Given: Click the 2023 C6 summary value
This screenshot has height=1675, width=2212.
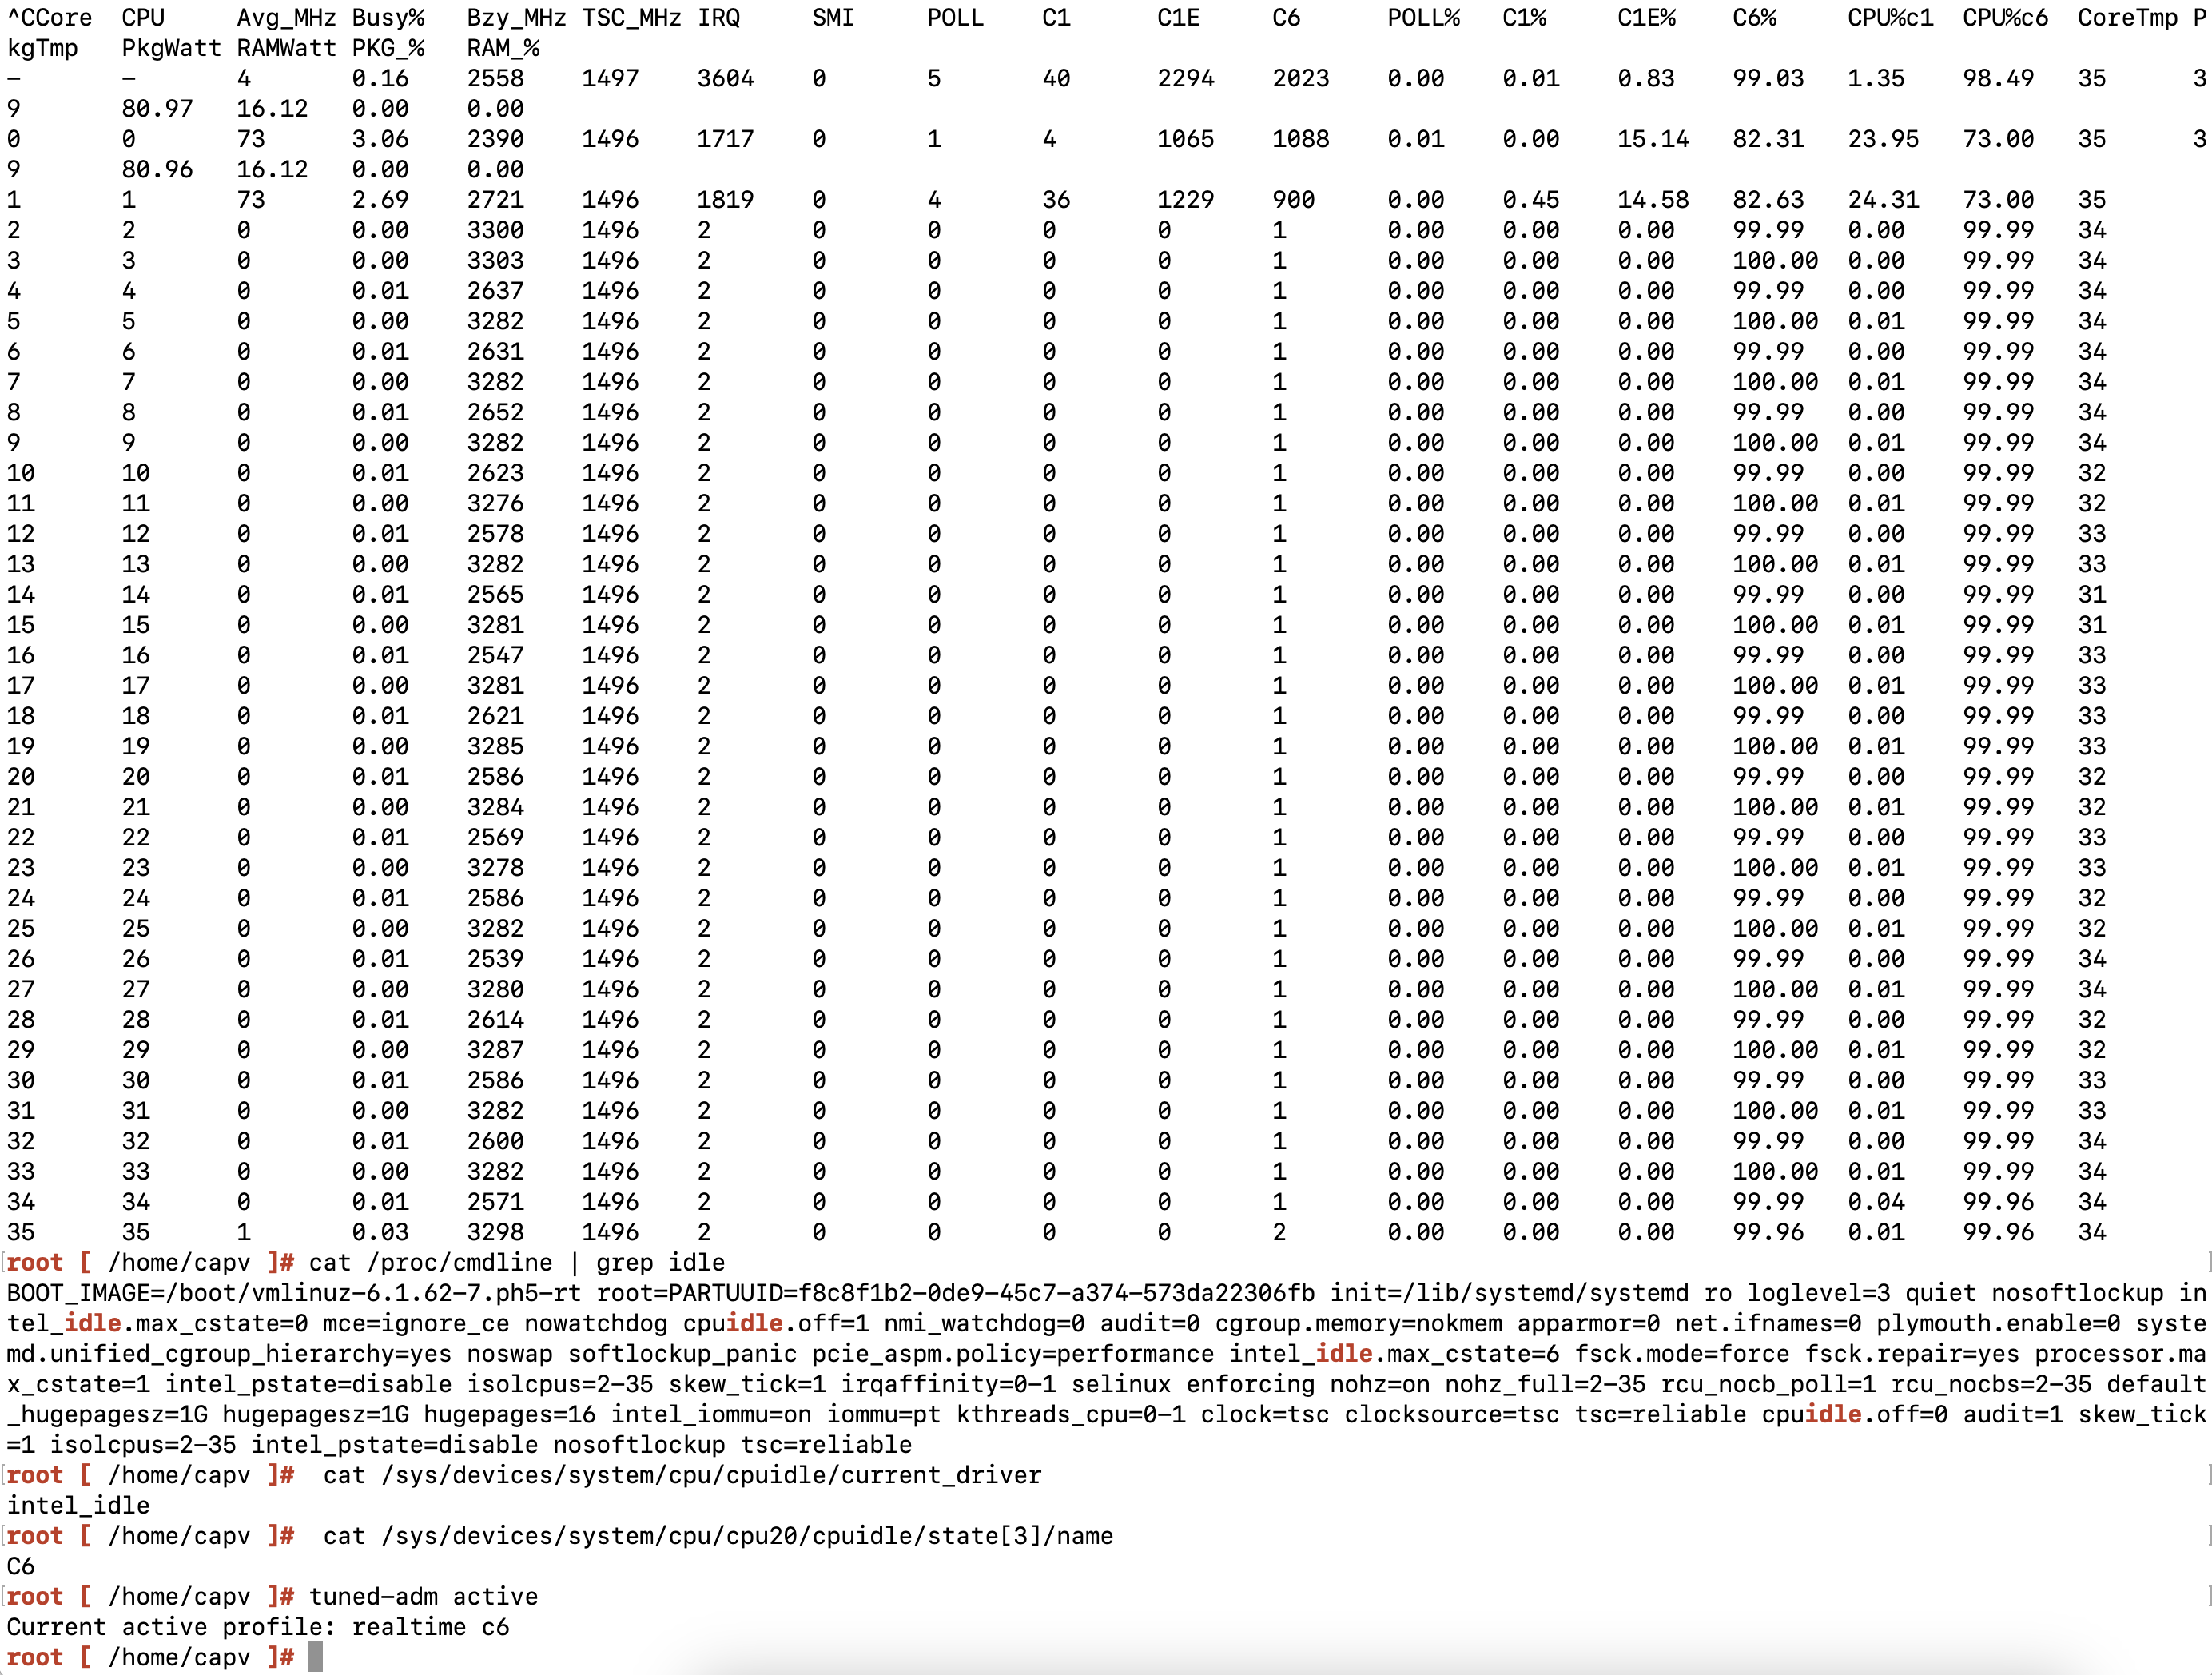Looking at the screenshot, I should [x=1300, y=79].
